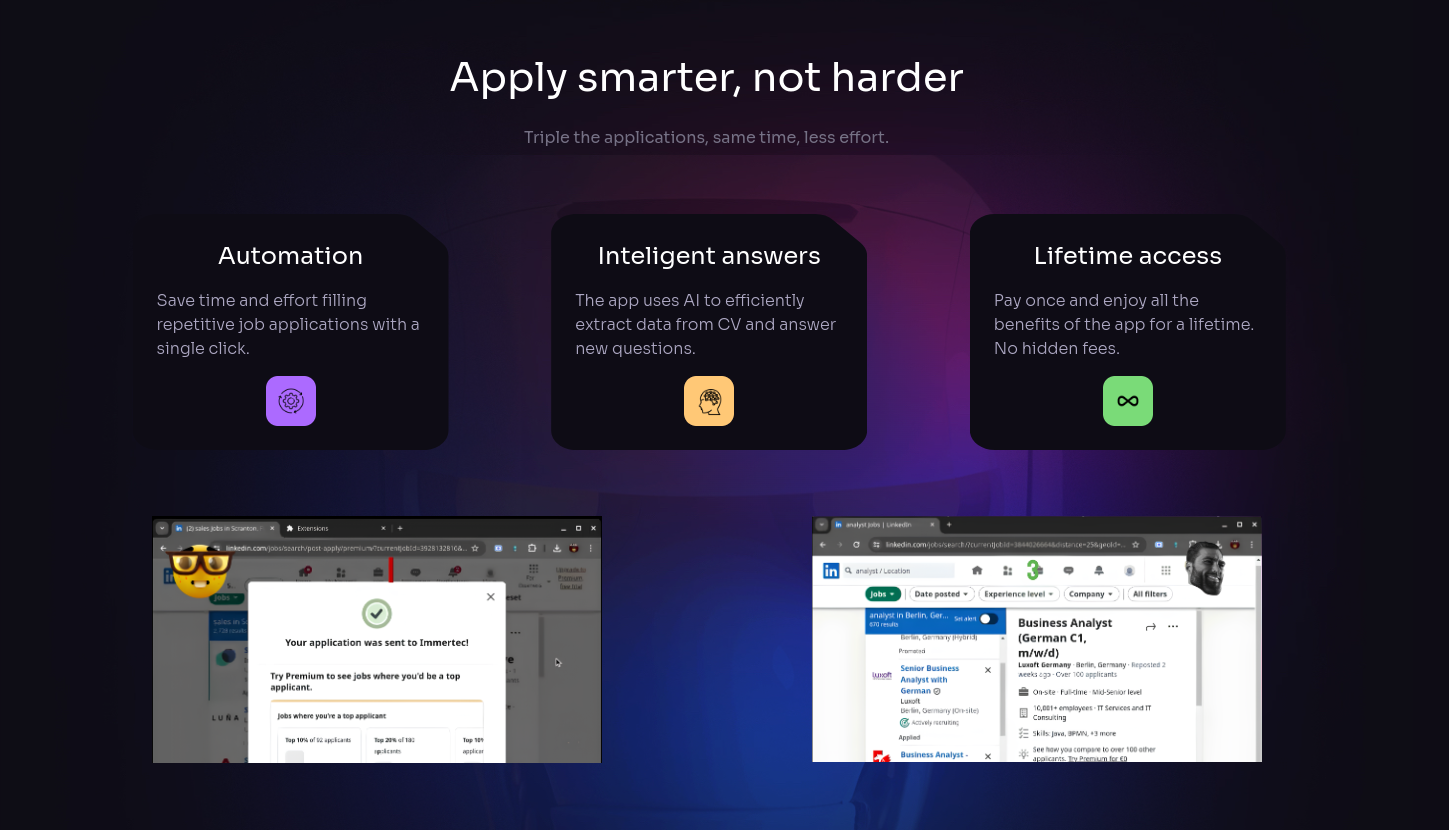Viewport: 1449px width, 830px height.
Task: Click notifications bell with badge in sales demo
Action: coord(453,572)
